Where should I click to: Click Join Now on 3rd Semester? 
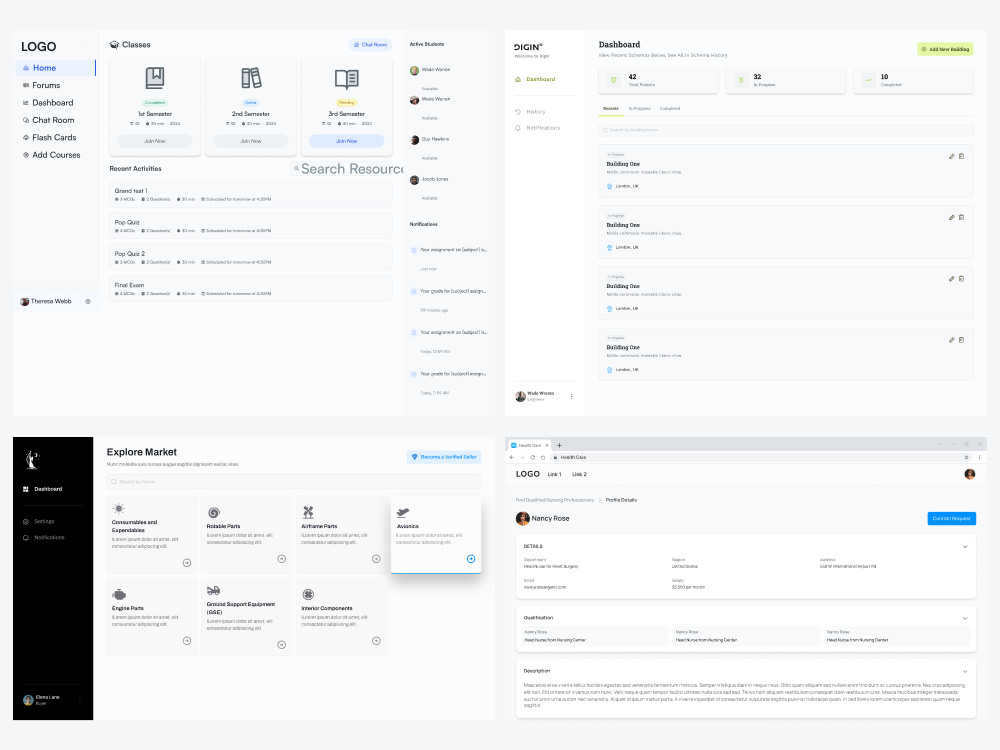click(x=346, y=141)
